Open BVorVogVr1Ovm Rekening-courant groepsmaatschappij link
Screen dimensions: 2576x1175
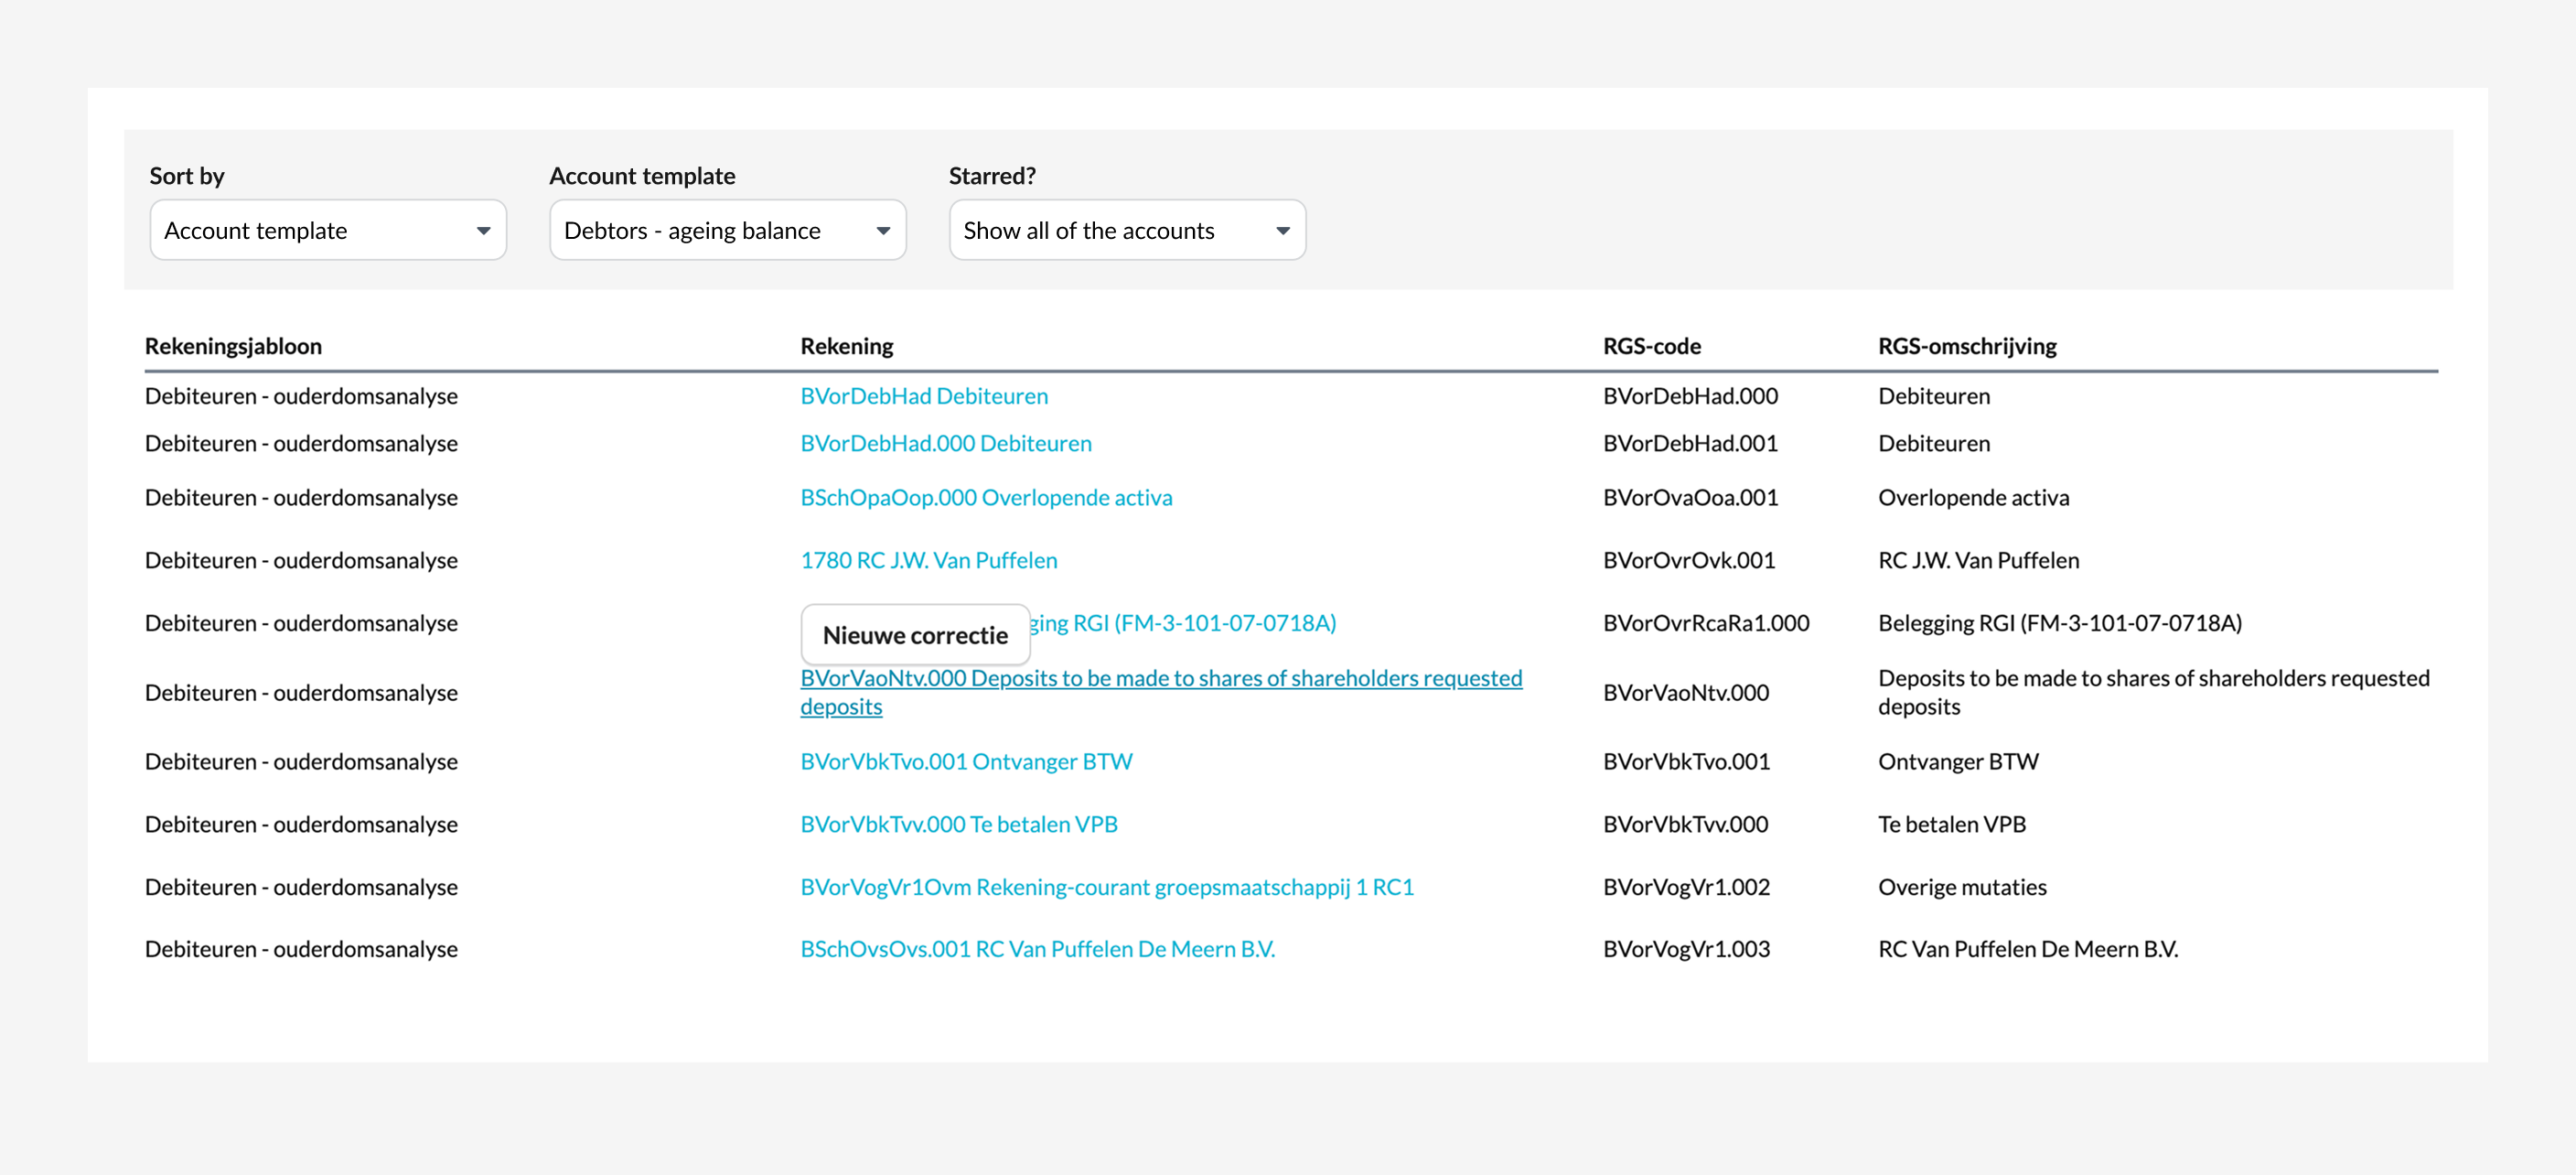[1106, 887]
